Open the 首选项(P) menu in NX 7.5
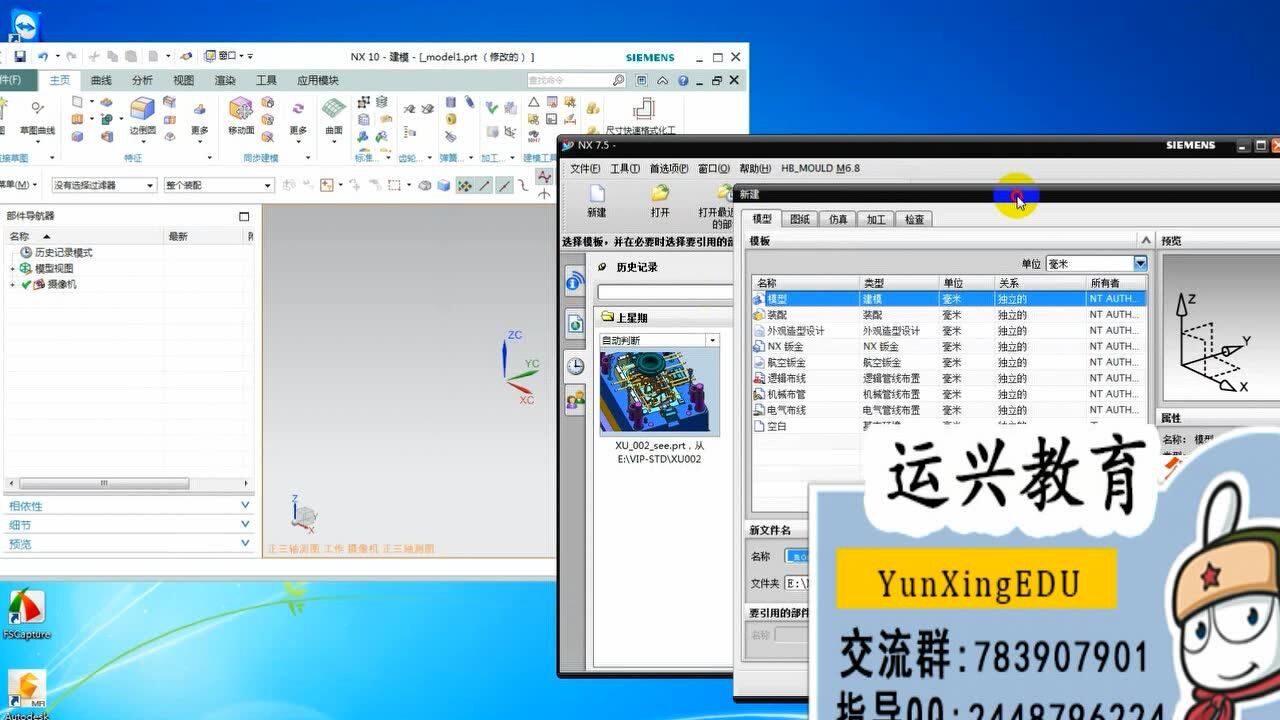 tap(669, 168)
